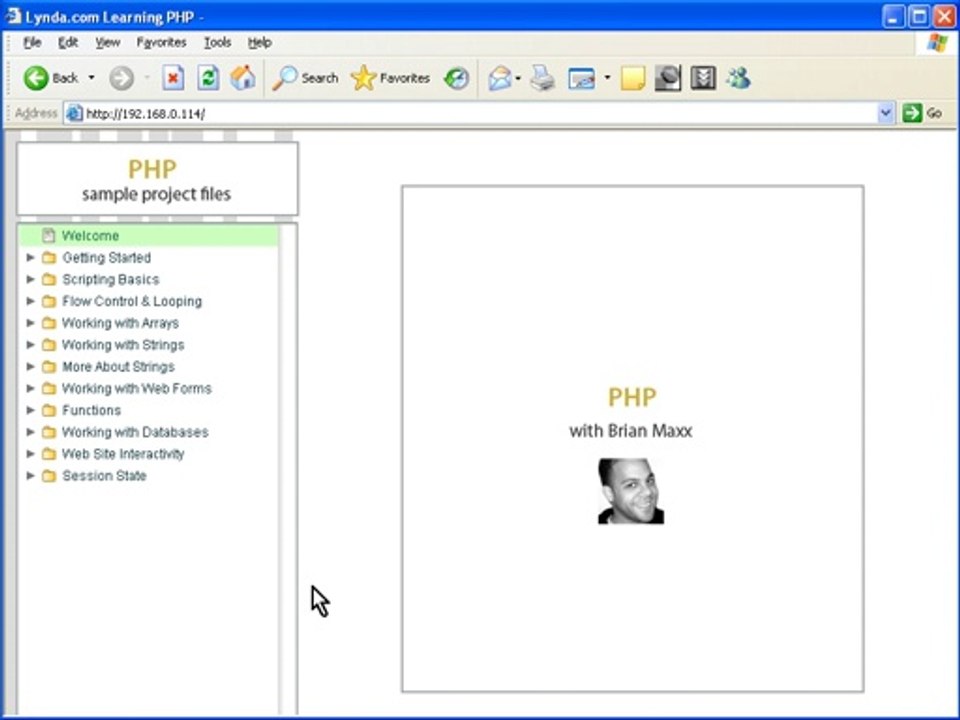960x720 pixels.
Task: Expand Flow Control & Looping arrow
Action: coord(30,301)
